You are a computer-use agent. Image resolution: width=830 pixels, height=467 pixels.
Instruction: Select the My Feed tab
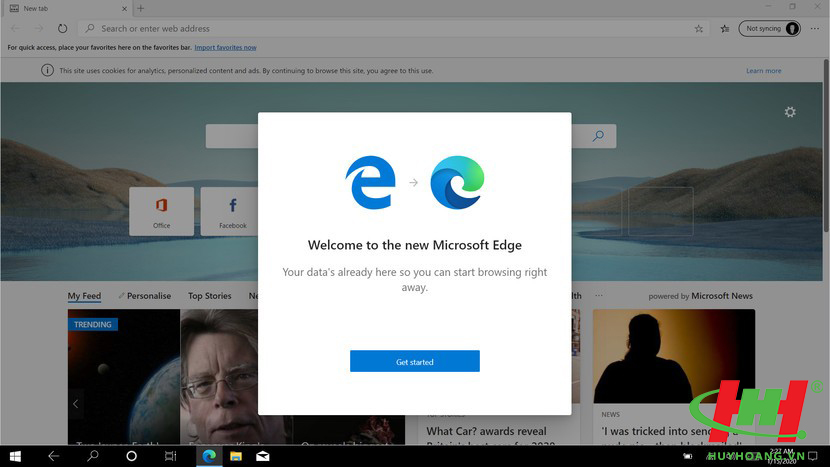(x=84, y=296)
